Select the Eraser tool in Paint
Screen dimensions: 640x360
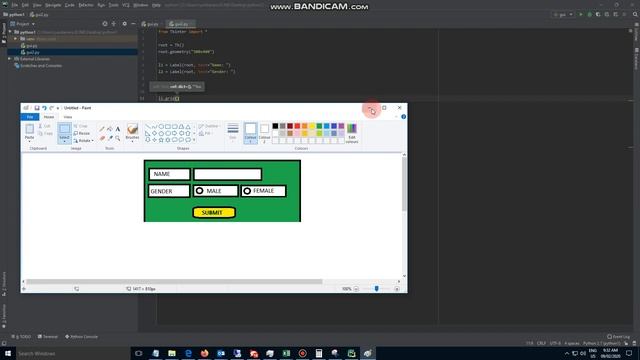[102, 138]
